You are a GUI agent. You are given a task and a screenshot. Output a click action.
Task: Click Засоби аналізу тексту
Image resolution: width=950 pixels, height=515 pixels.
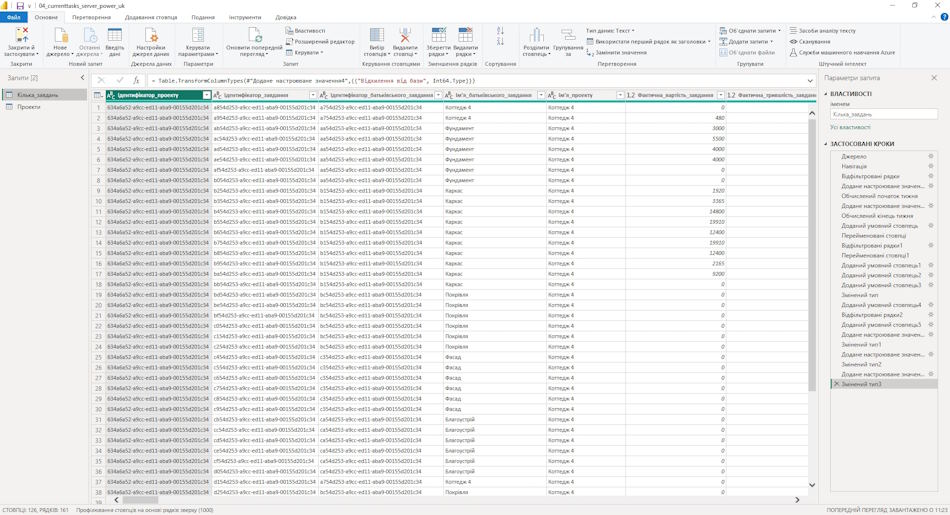tap(822, 30)
